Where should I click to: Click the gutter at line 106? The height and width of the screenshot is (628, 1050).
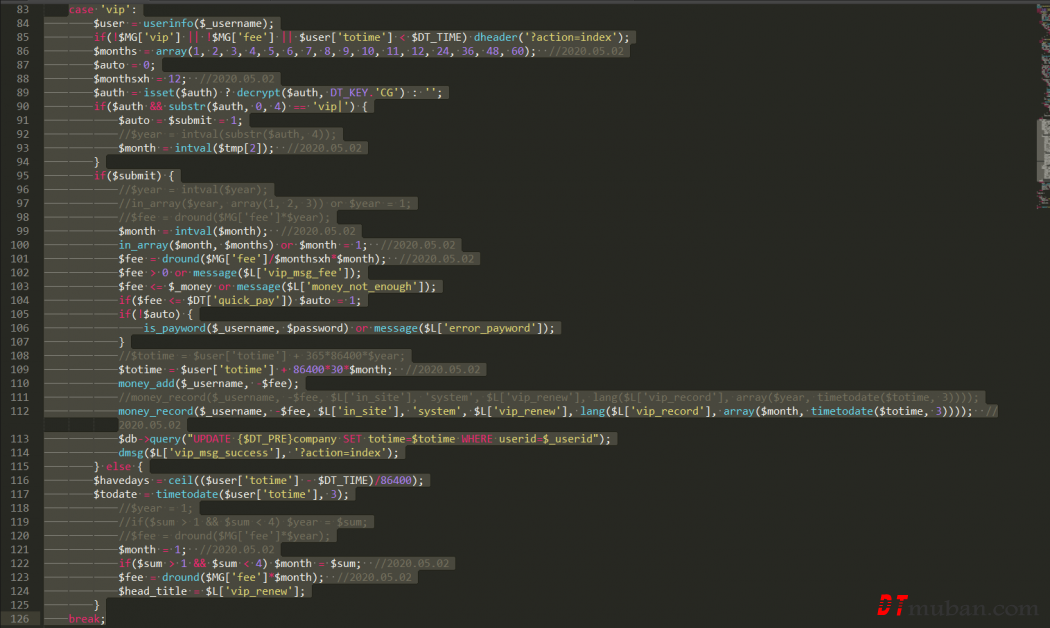(20, 328)
